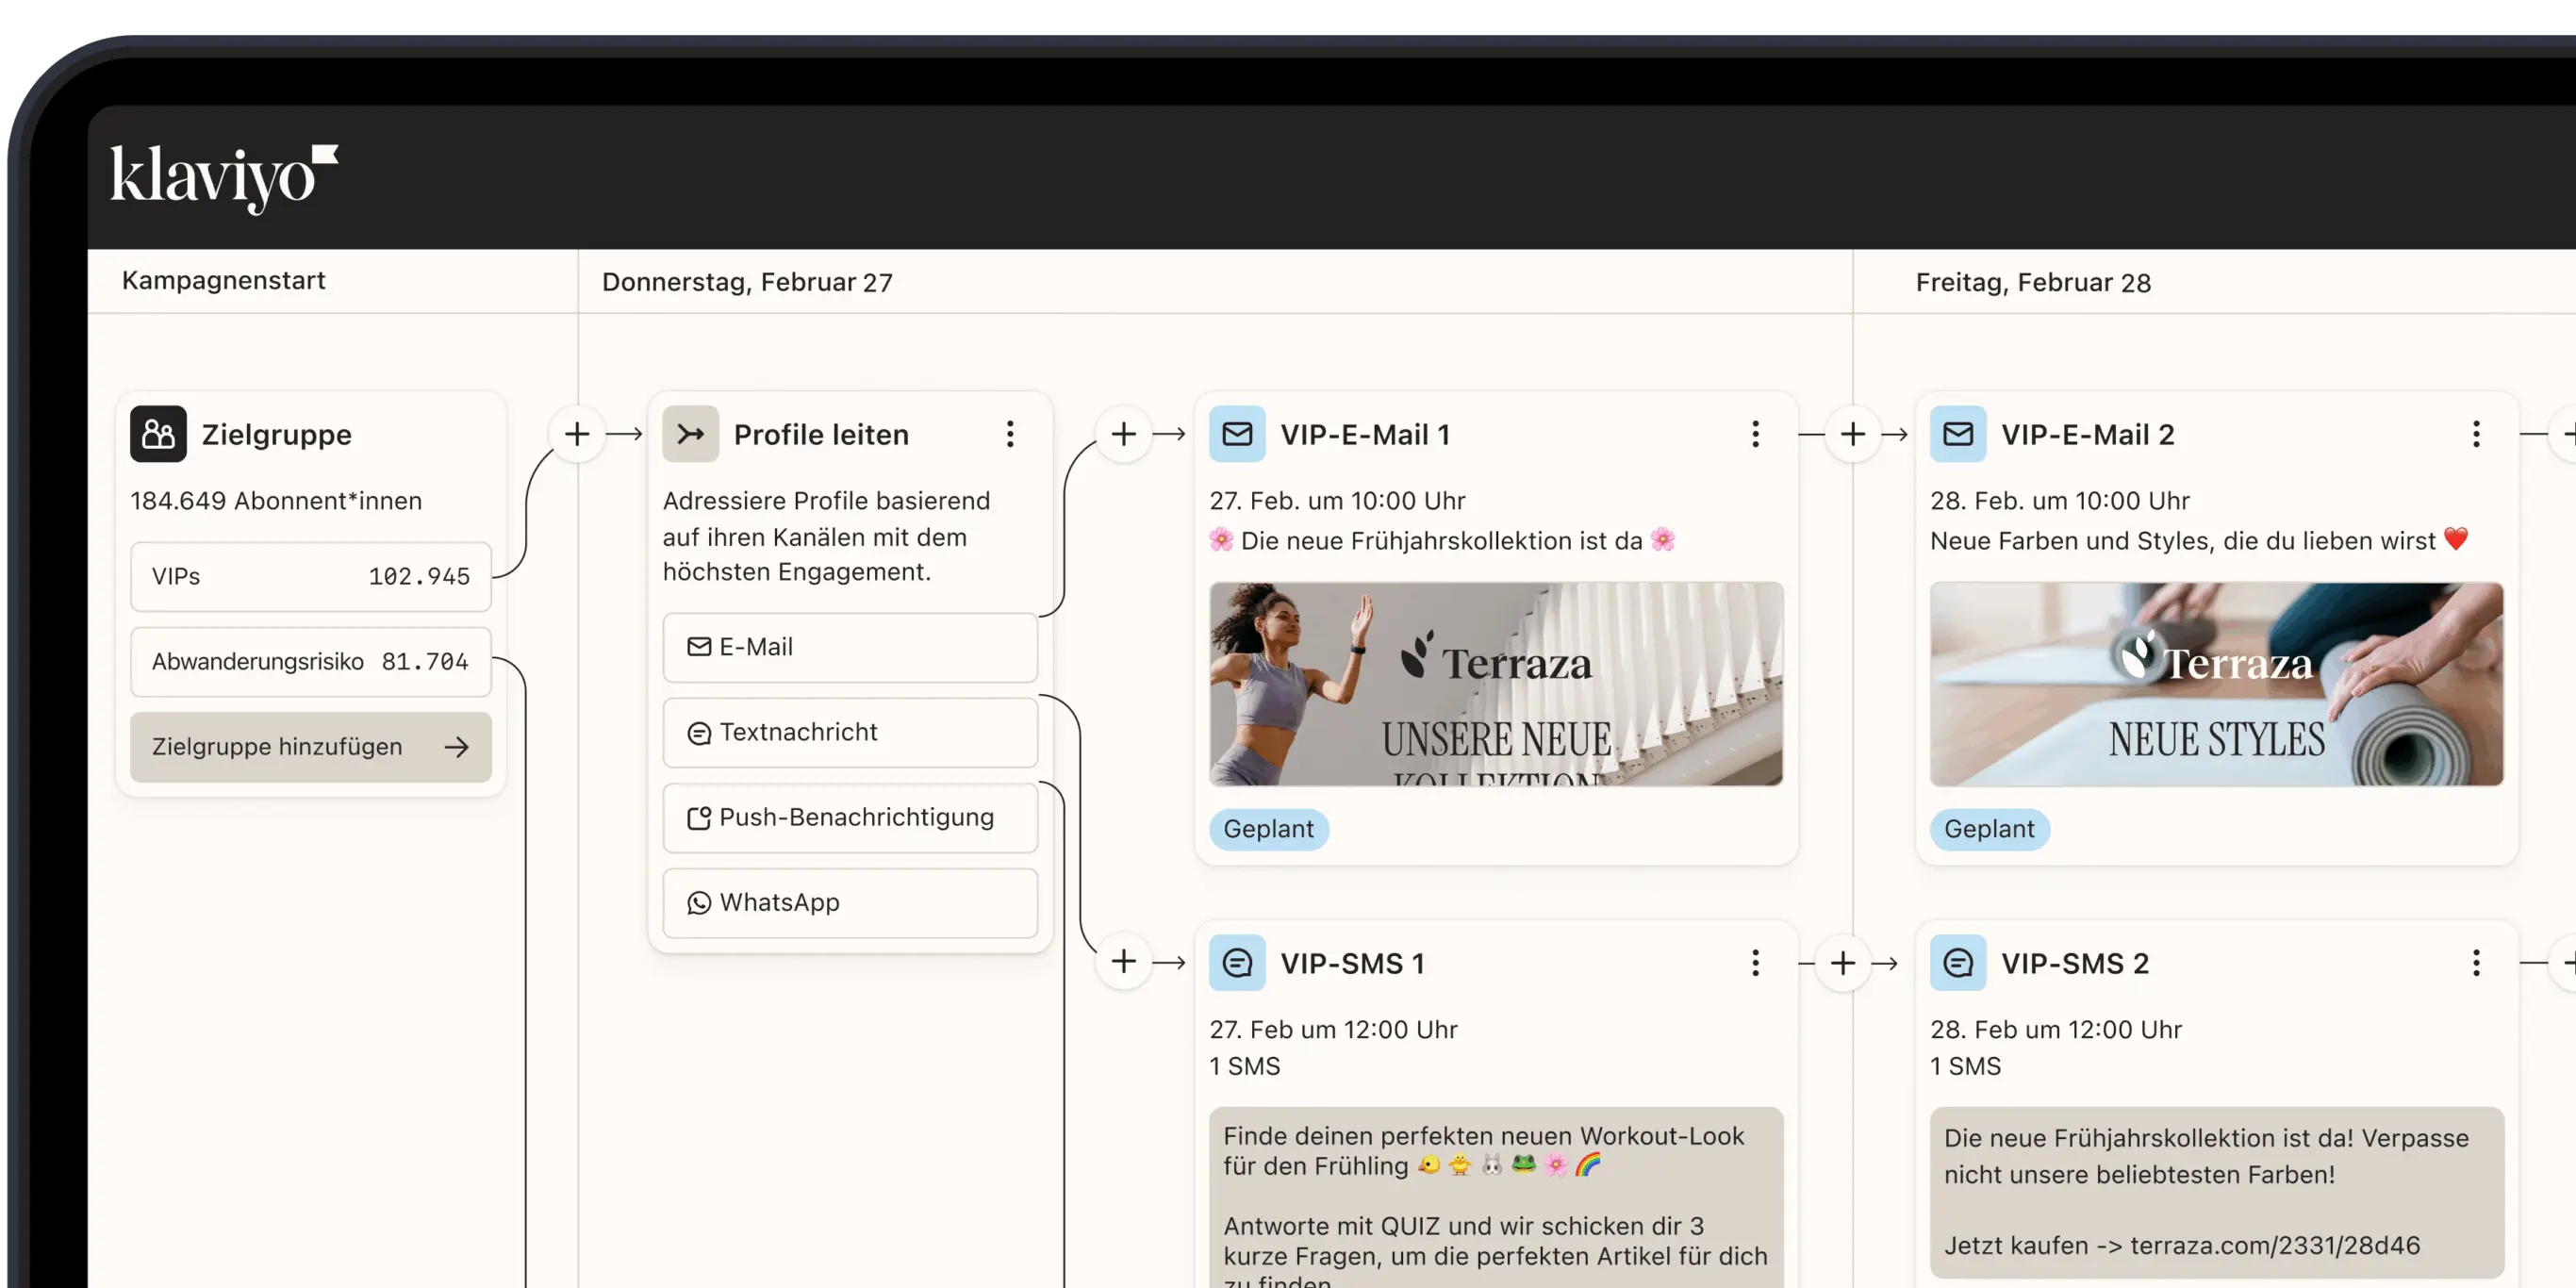Click the chat icon in Textnachricht option
The height and width of the screenshot is (1288, 2576).
[x=699, y=733]
